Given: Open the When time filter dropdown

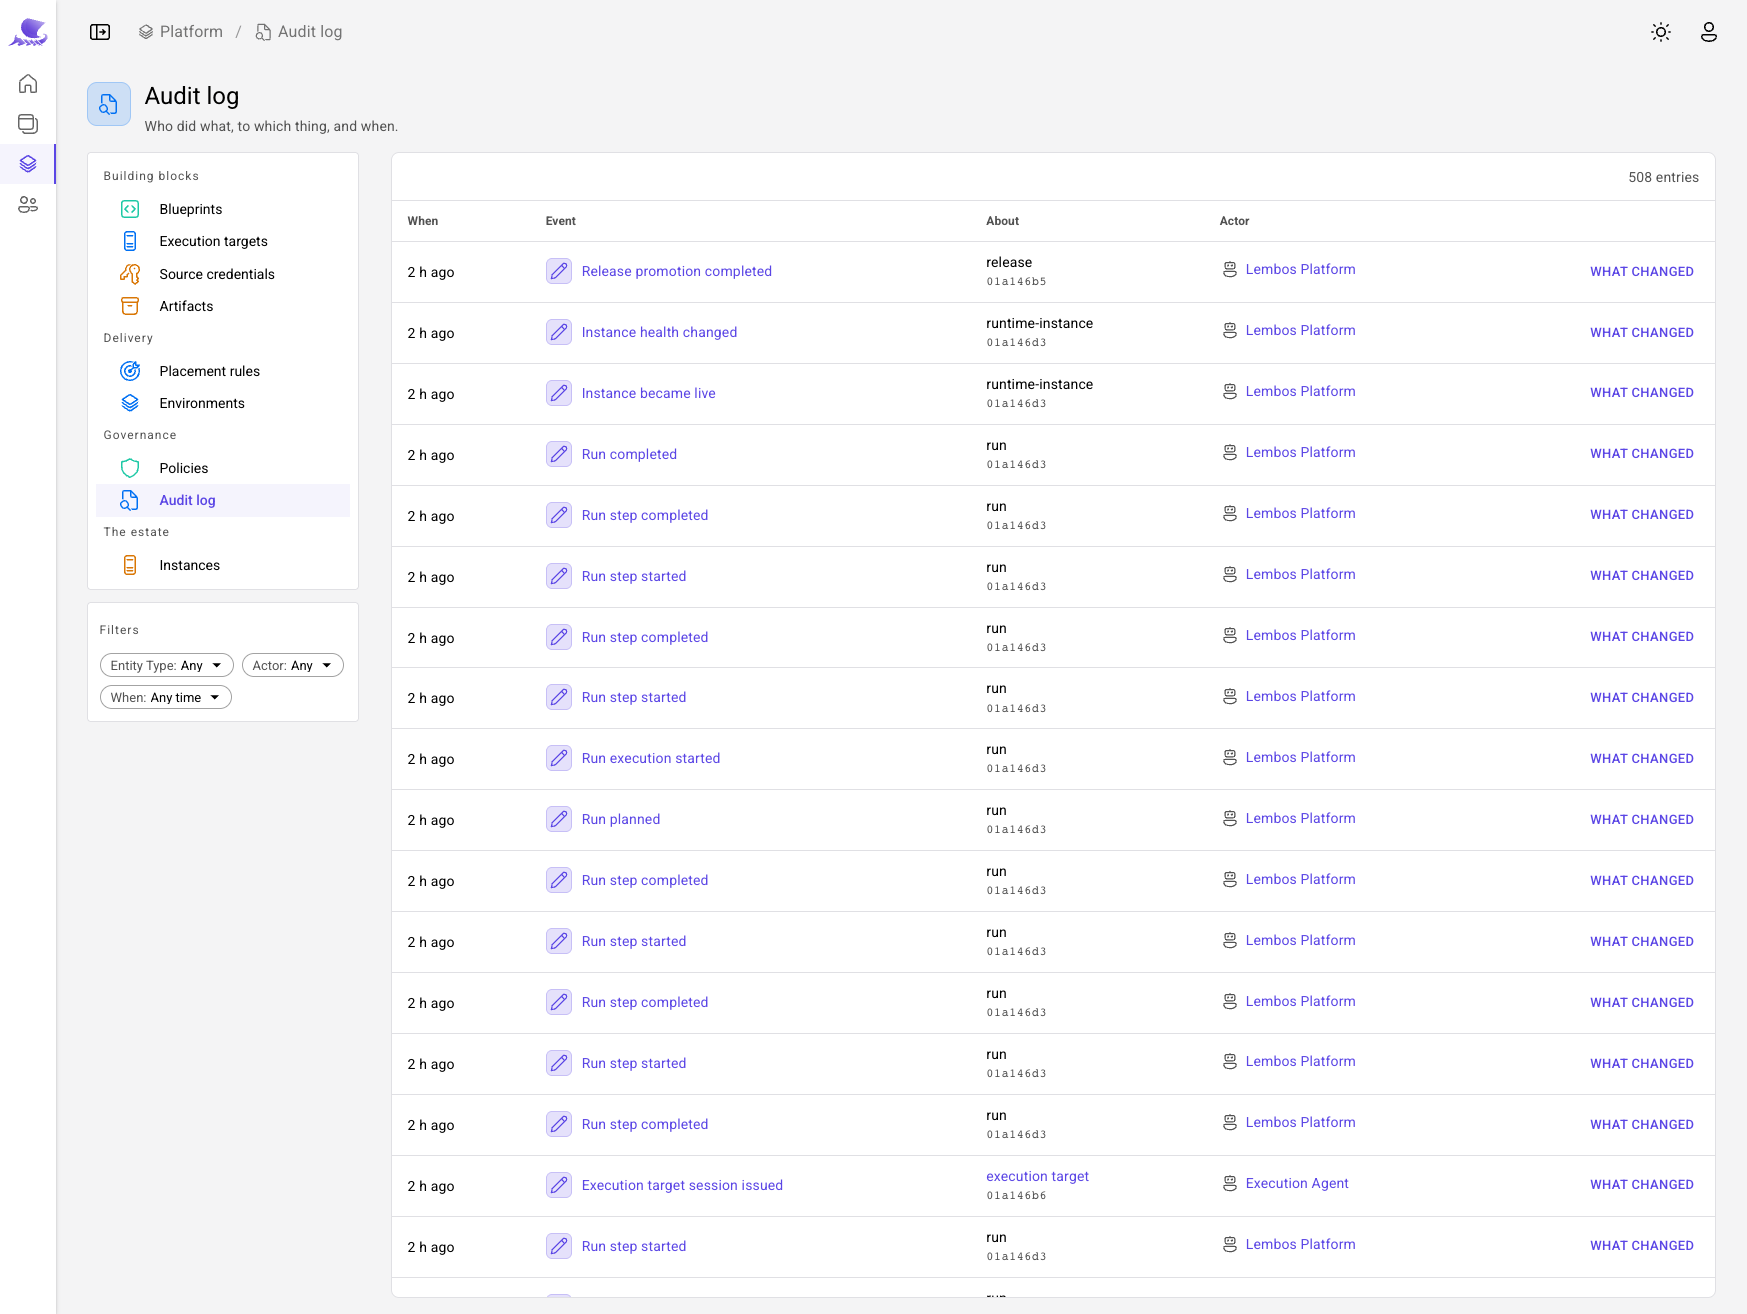Looking at the screenshot, I should point(166,697).
